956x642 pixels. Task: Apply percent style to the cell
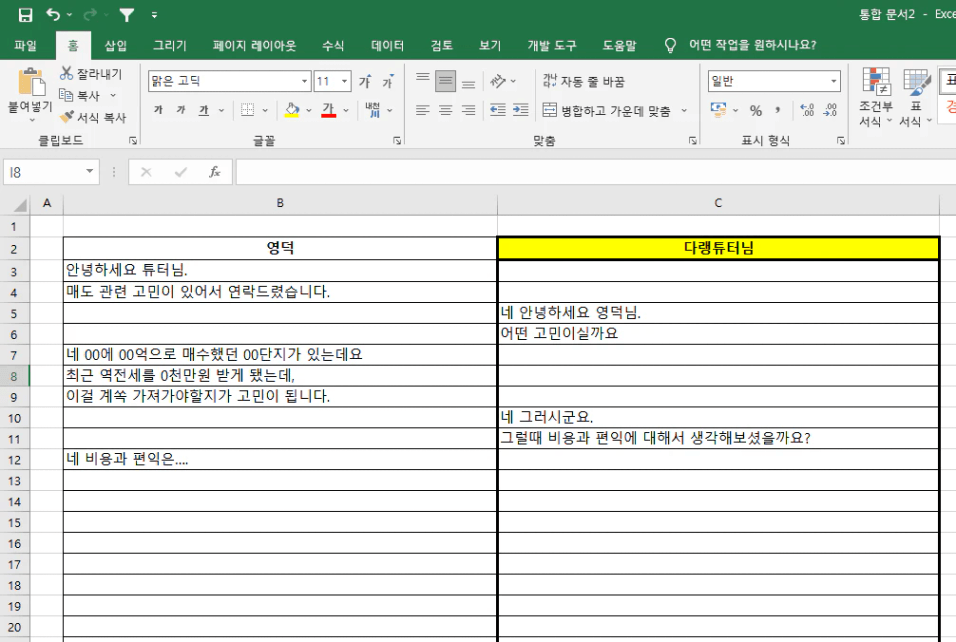(x=756, y=111)
